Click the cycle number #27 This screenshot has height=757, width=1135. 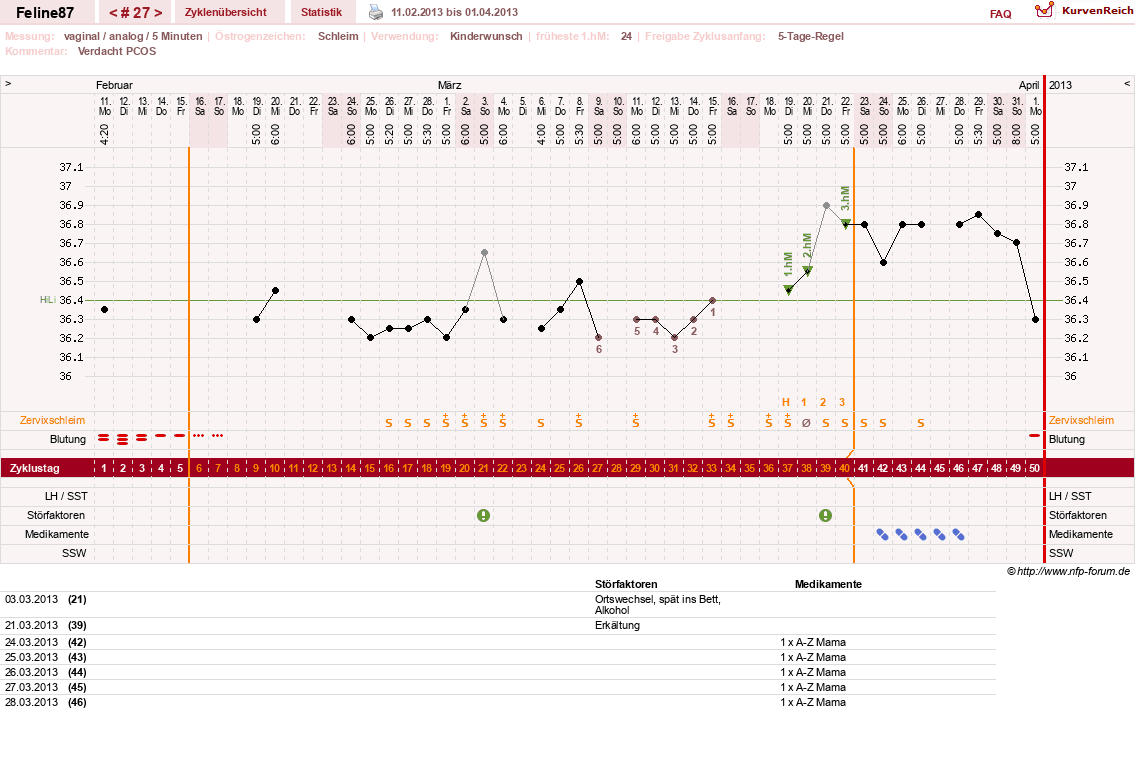point(135,12)
